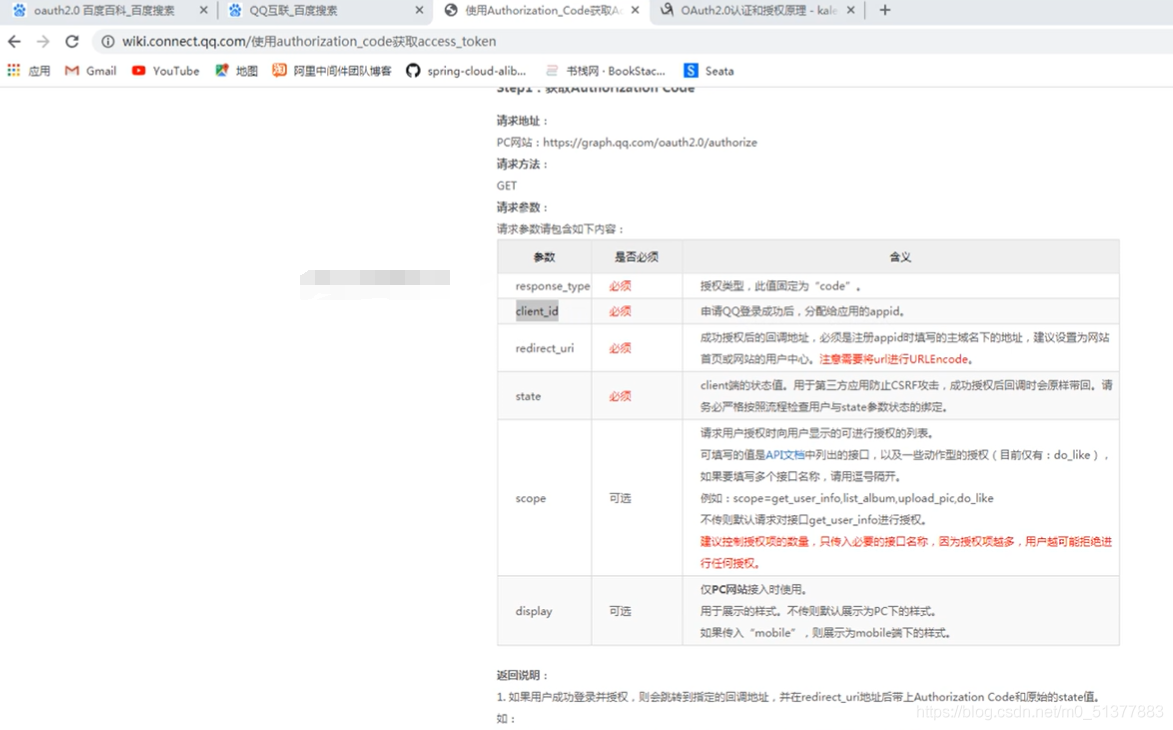
Task: Click red 注意需要将url进行URLEncode text
Action: 896,359
